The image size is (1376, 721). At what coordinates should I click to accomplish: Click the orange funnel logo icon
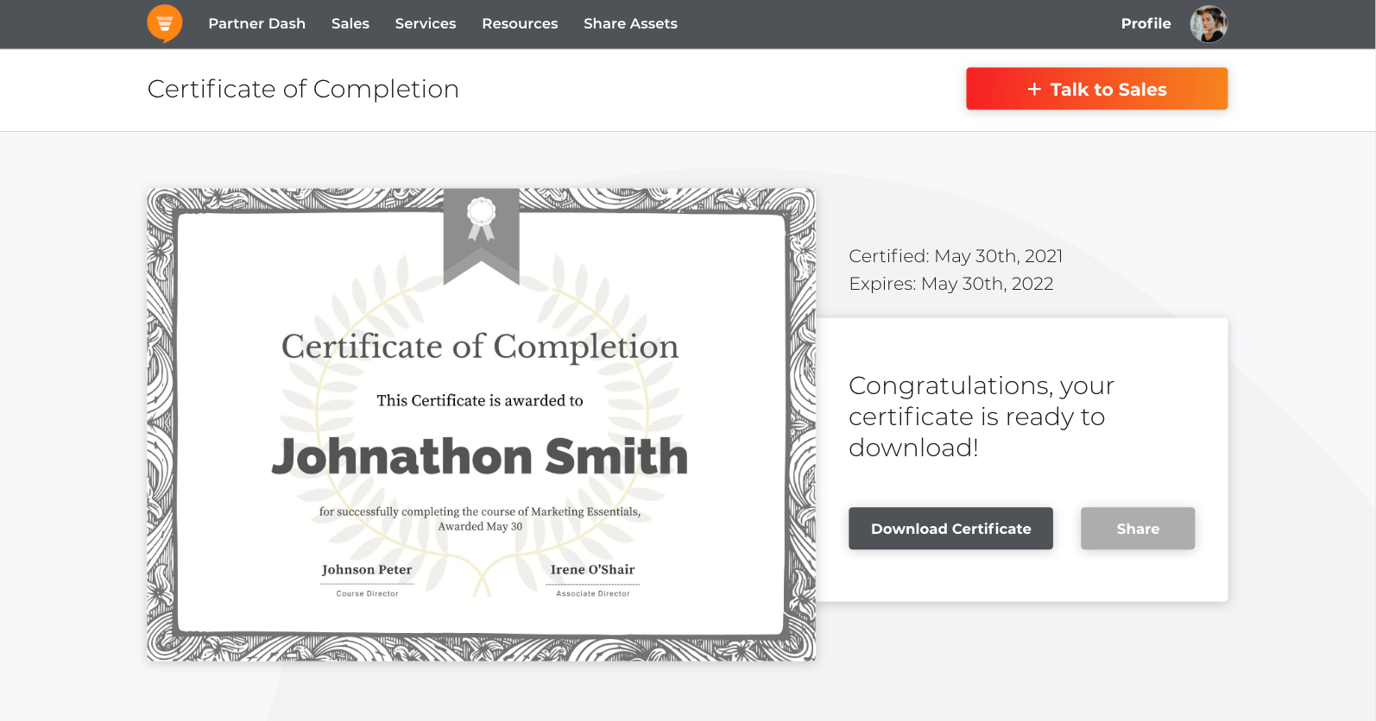(164, 23)
